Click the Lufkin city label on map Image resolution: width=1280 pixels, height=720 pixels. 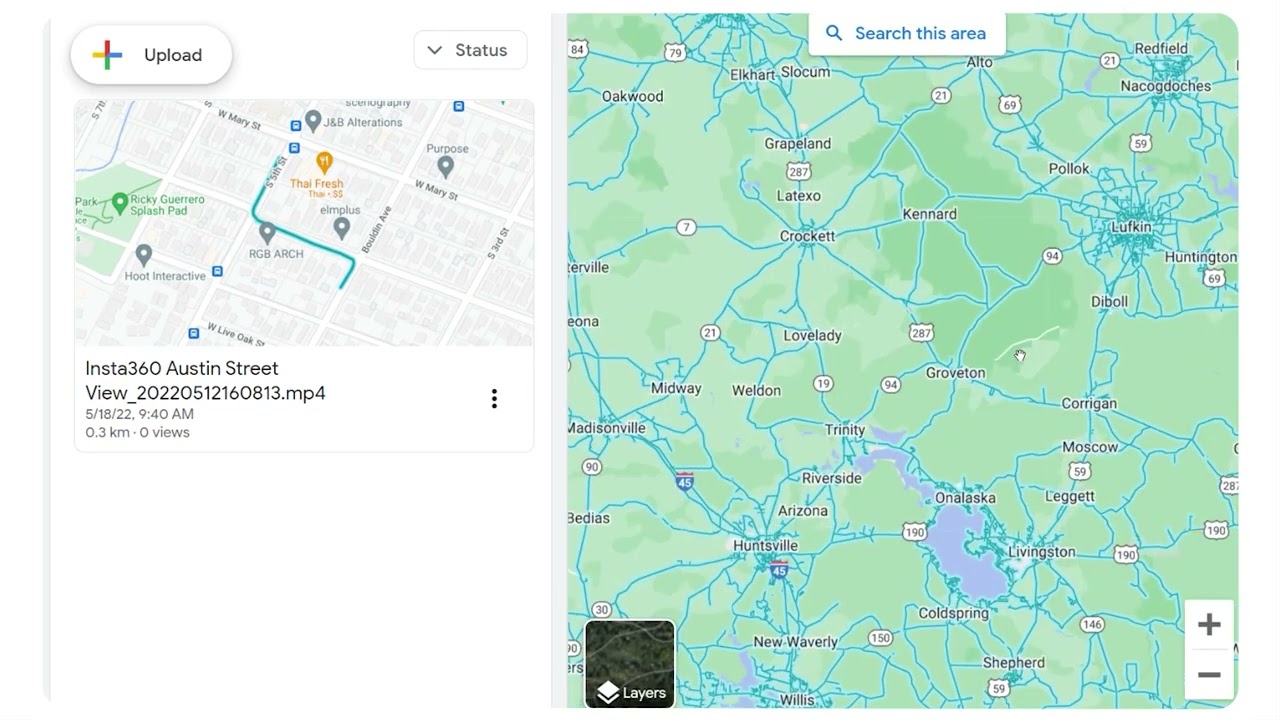[1131, 227]
